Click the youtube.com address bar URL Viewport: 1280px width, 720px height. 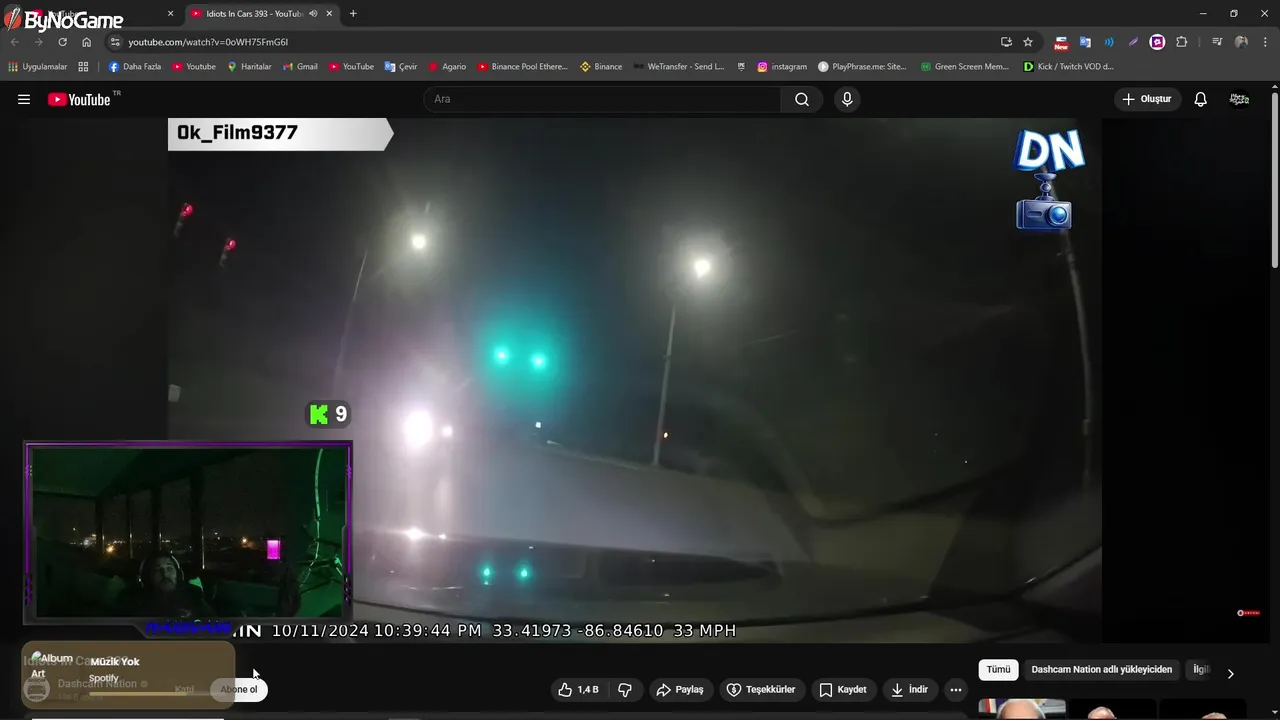(x=208, y=42)
